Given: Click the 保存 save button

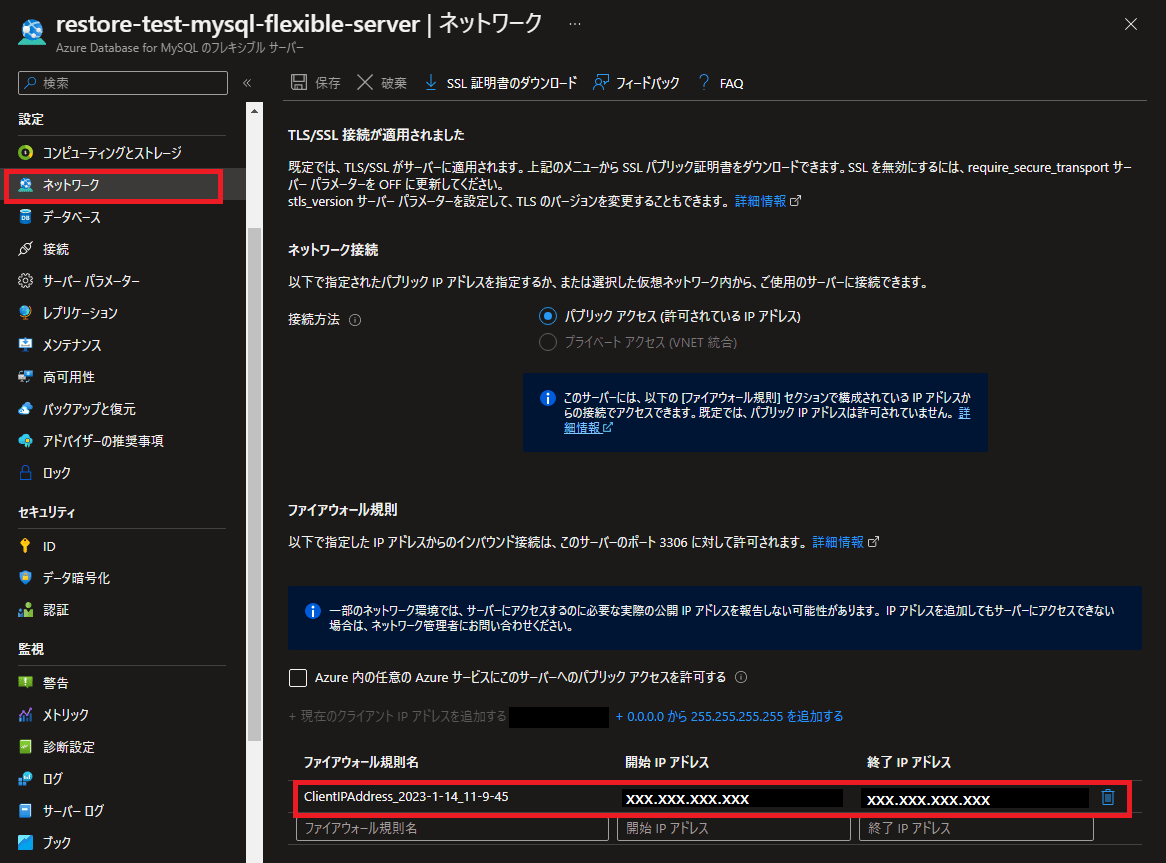Looking at the screenshot, I should (315, 83).
